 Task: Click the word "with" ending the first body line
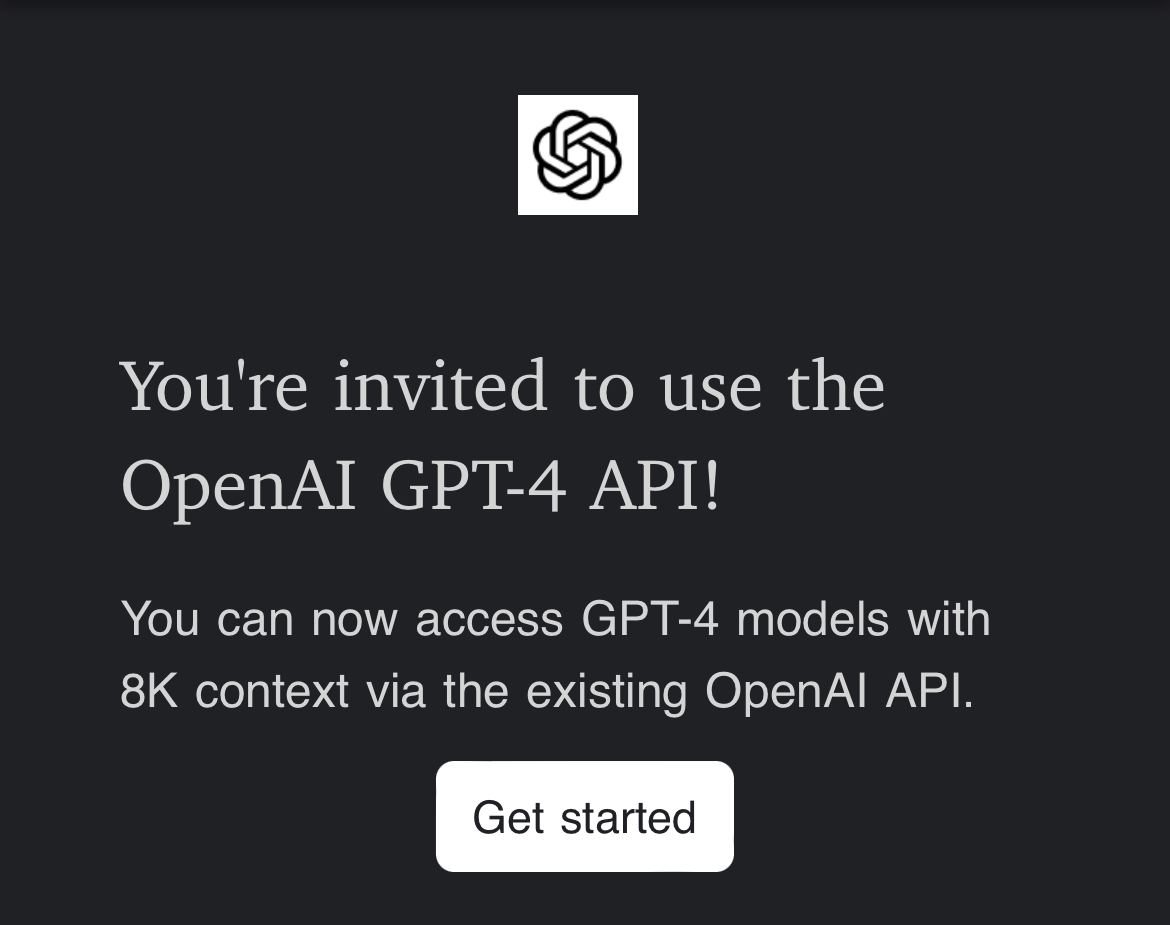[948, 618]
